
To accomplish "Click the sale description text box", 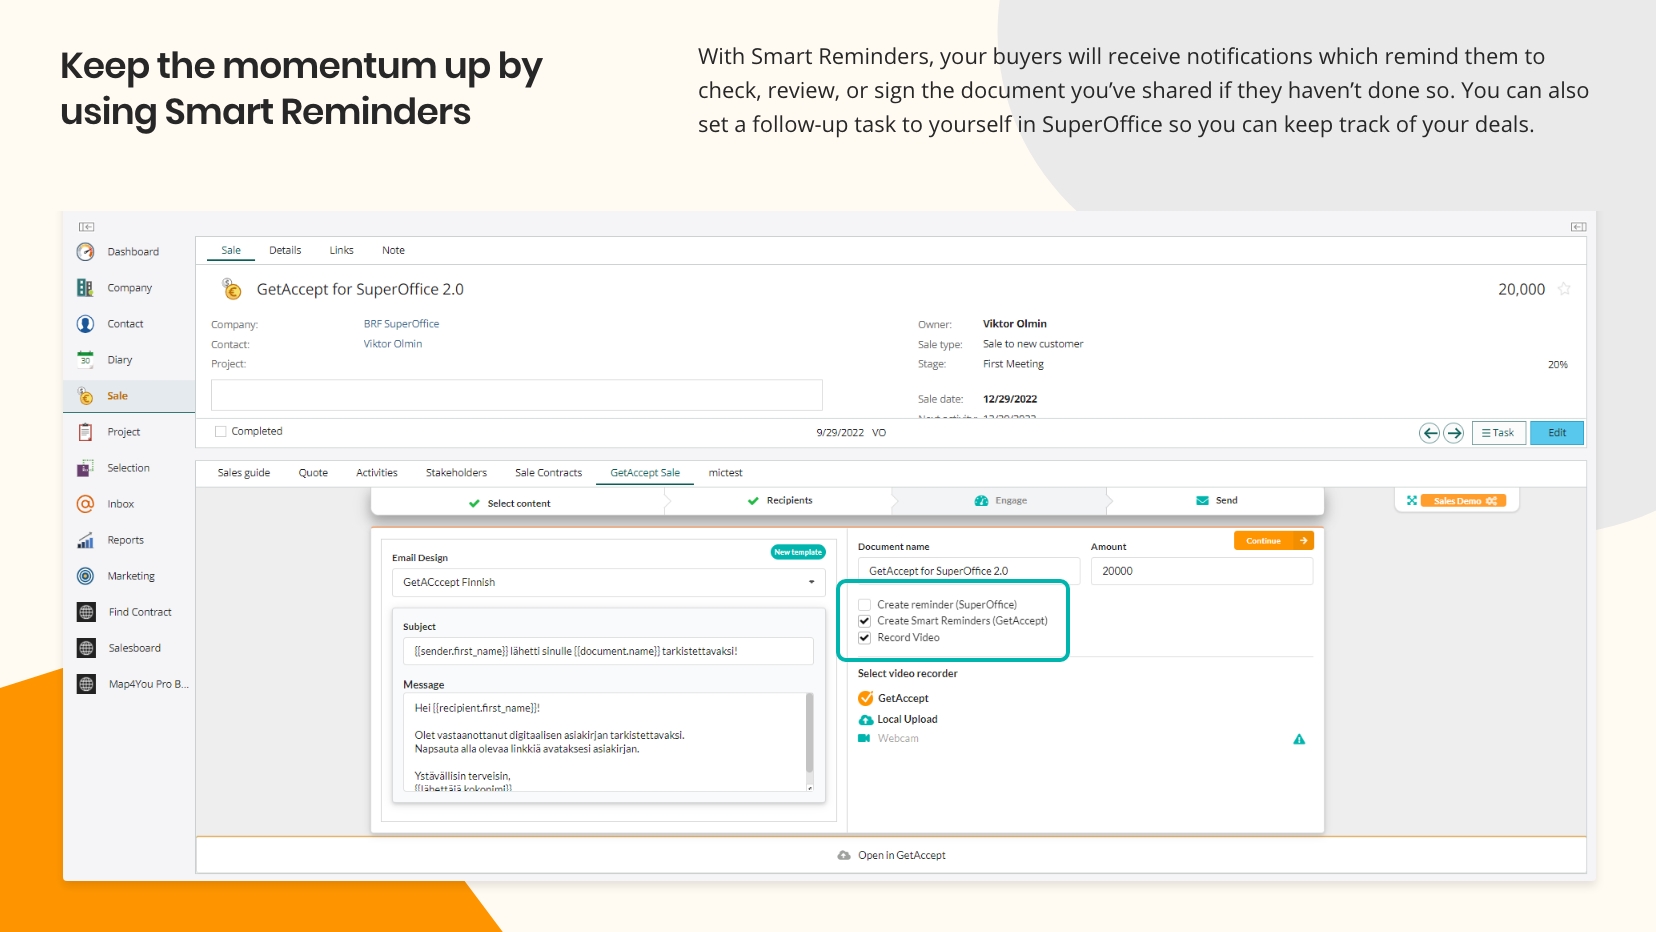I will click(x=517, y=395).
